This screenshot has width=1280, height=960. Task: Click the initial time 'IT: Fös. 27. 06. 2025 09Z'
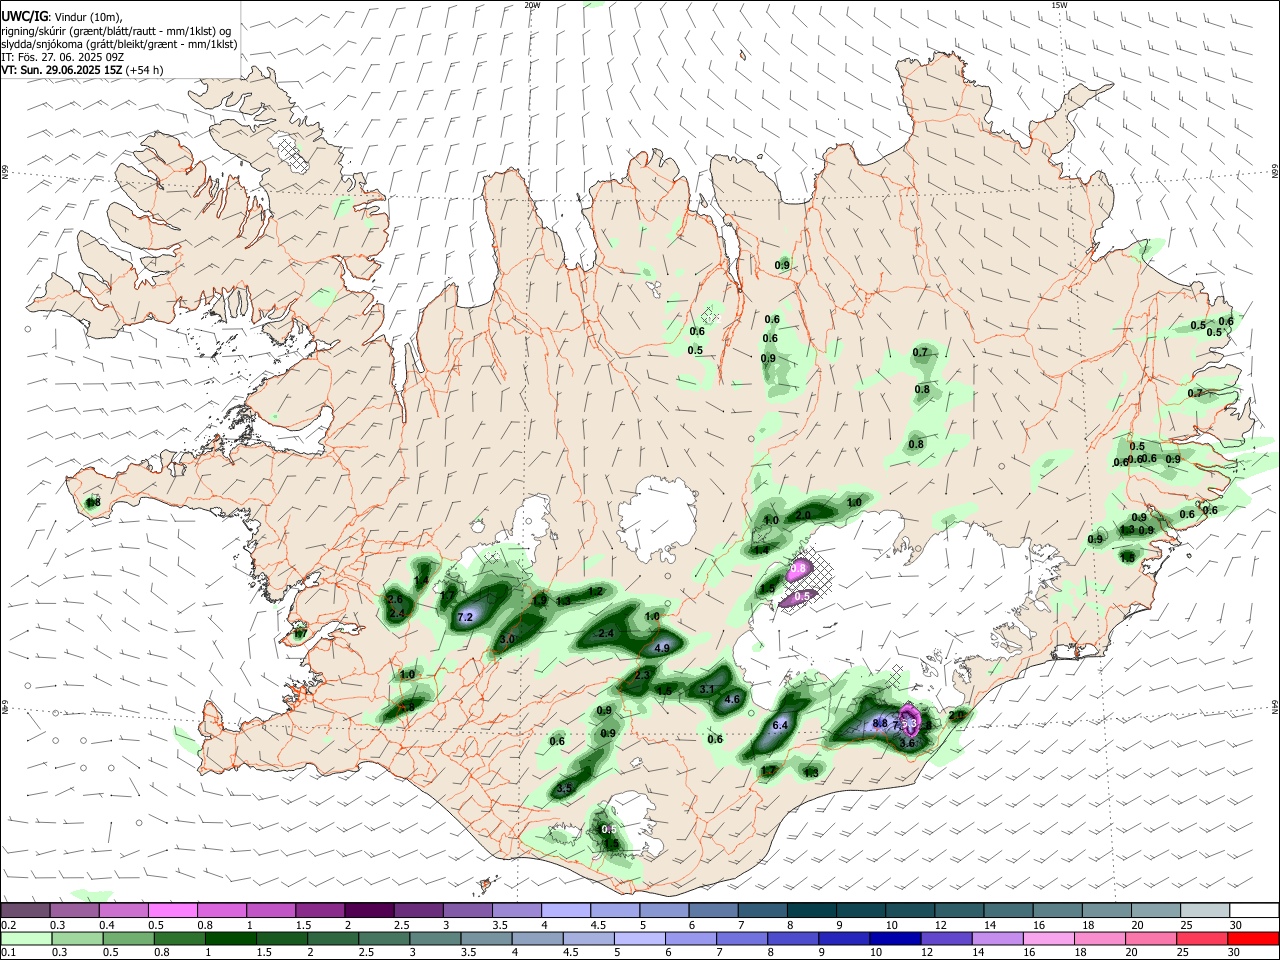(65, 57)
